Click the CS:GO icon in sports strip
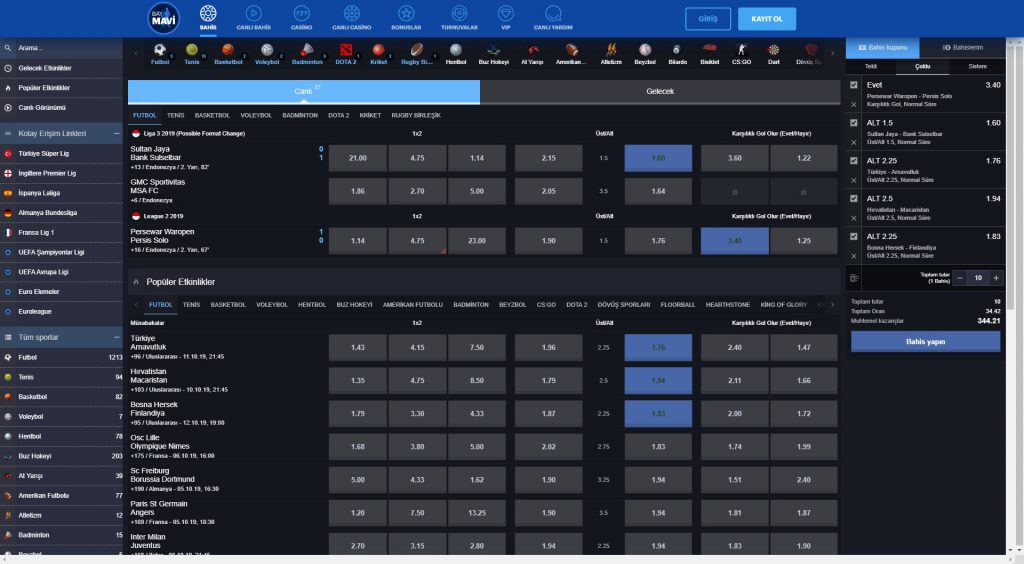Screen dimensions: 1024x564 tap(741, 49)
